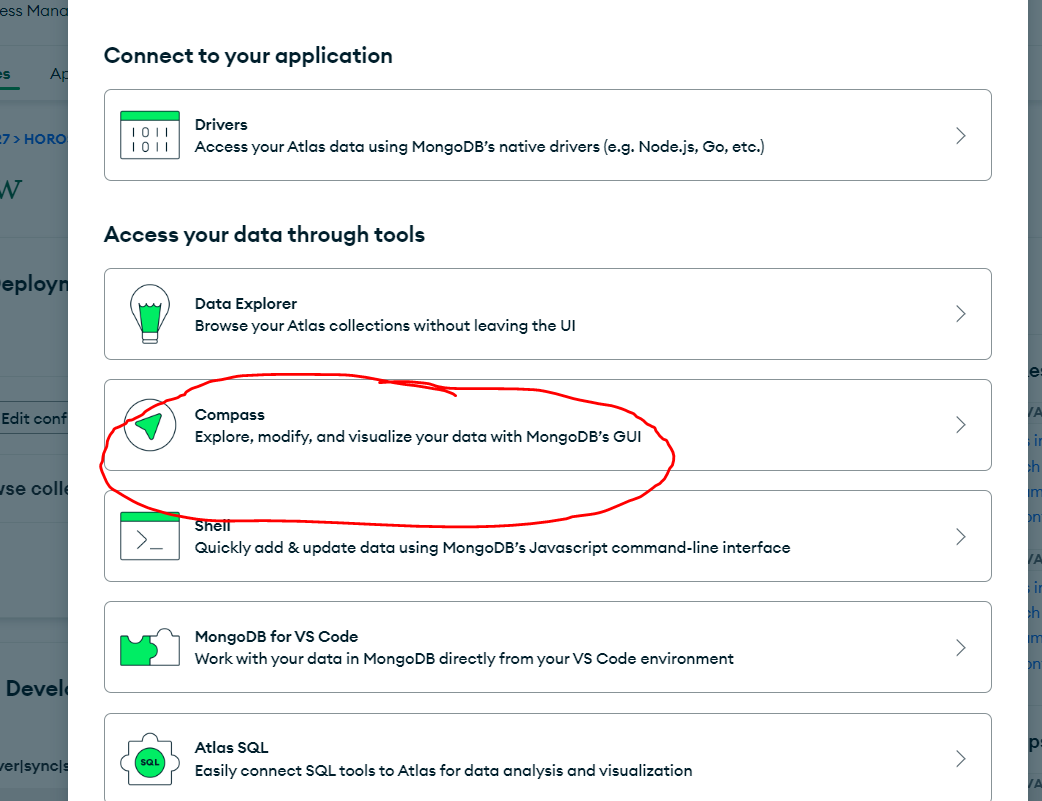Select the Drivers title text
1042x801 pixels.
click(x=221, y=124)
